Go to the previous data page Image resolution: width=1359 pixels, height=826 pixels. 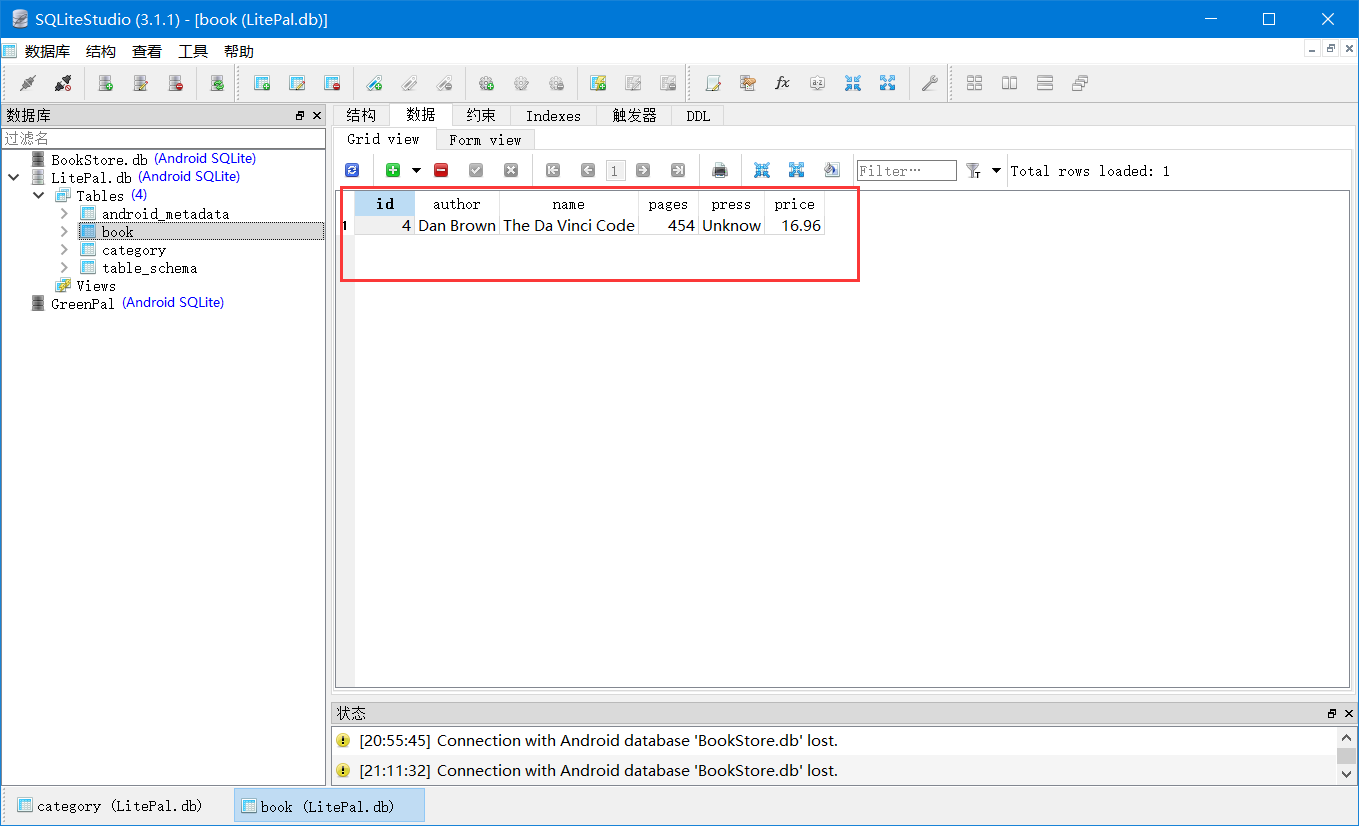click(588, 171)
